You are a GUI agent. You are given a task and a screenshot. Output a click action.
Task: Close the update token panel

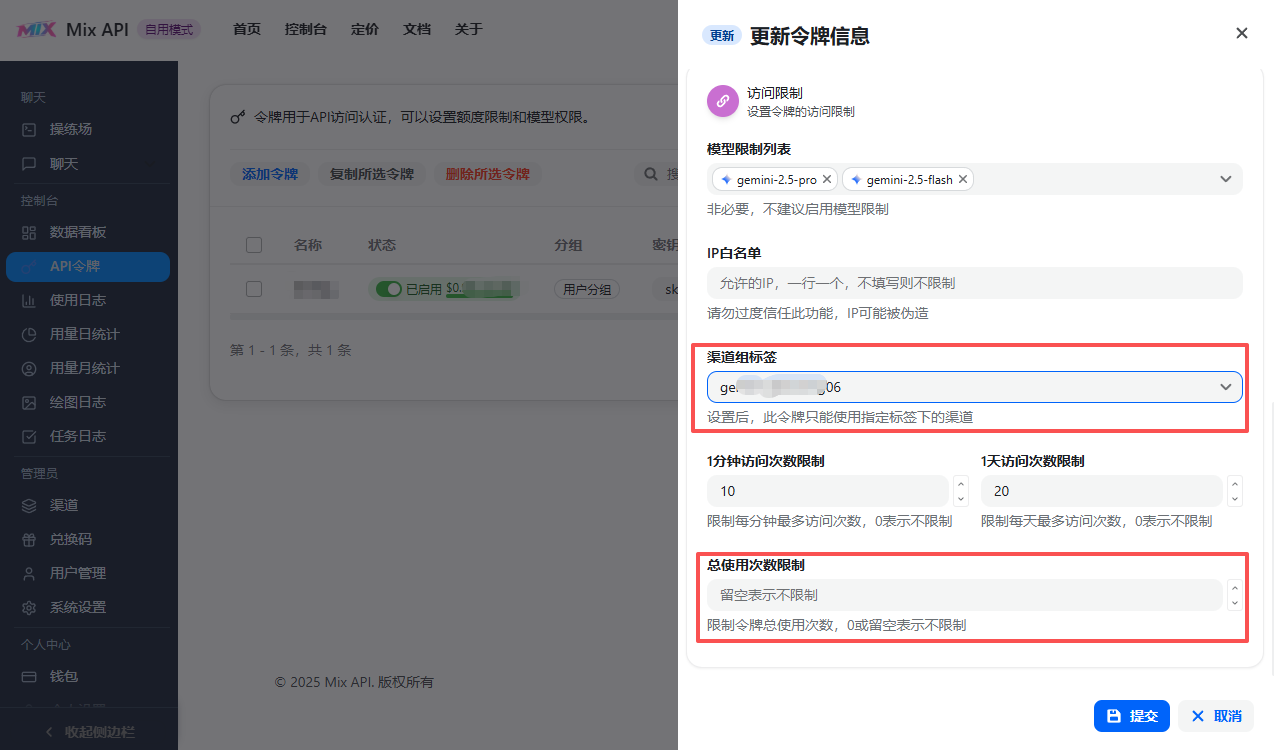click(1241, 33)
